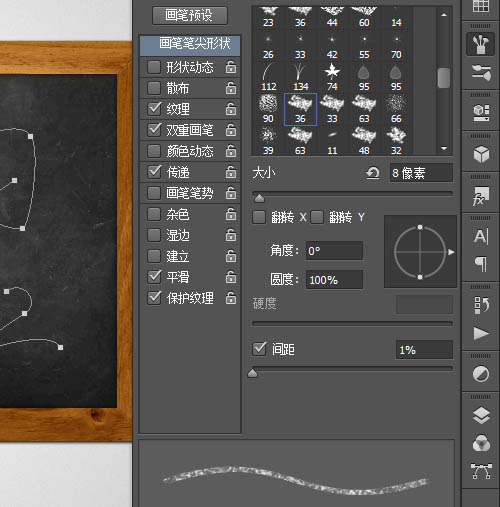Click the 间距 spacing value field
Screen dimensions: 500x507
[x=424, y=350]
